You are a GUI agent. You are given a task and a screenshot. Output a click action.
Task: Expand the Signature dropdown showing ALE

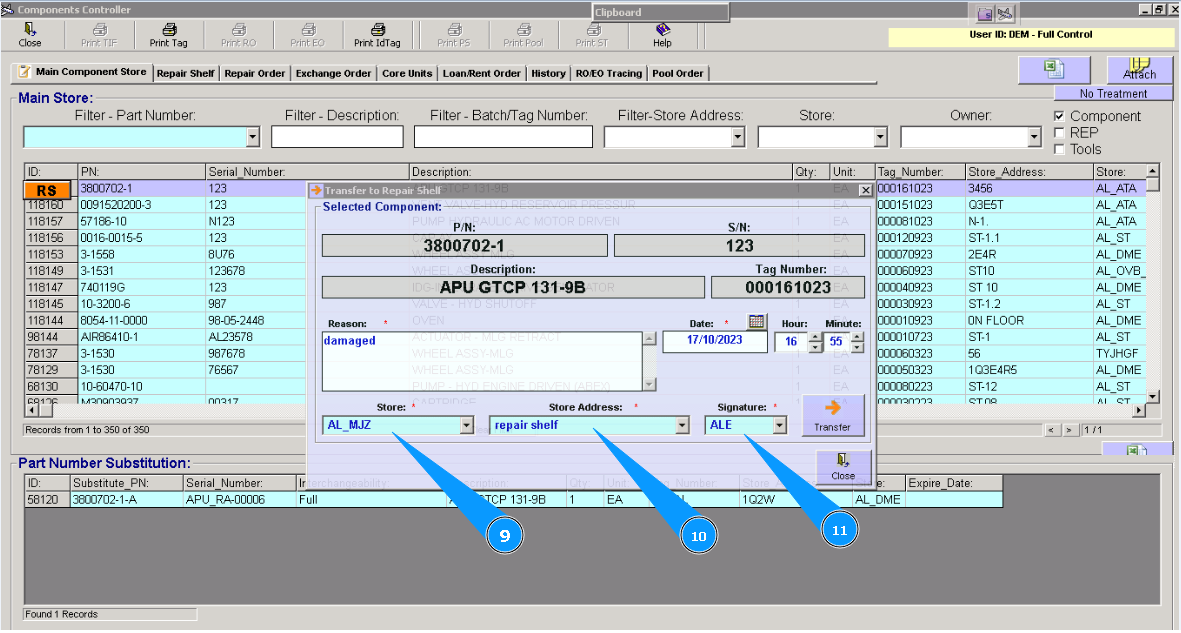click(x=782, y=424)
